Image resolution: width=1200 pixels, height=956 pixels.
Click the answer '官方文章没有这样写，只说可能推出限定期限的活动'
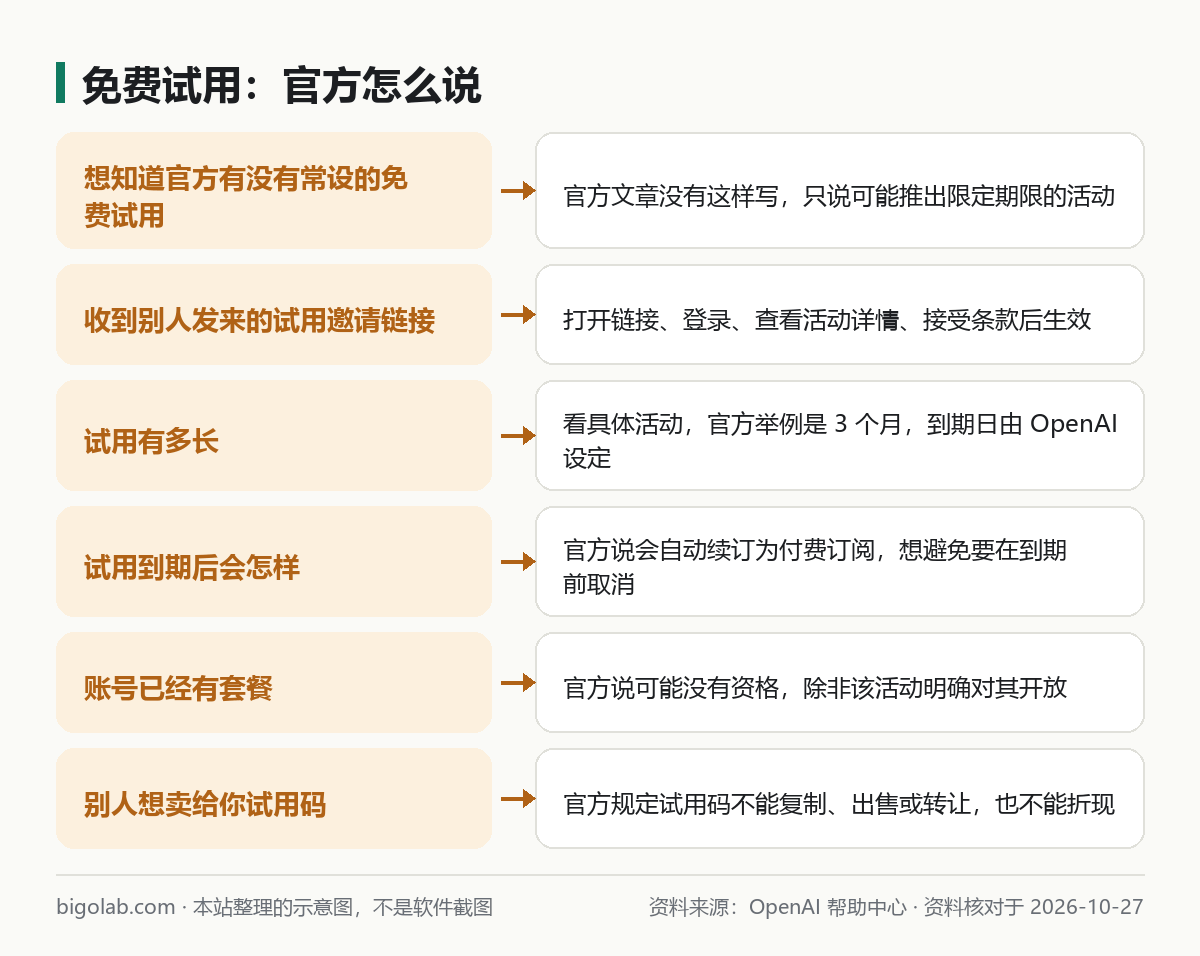840,190
